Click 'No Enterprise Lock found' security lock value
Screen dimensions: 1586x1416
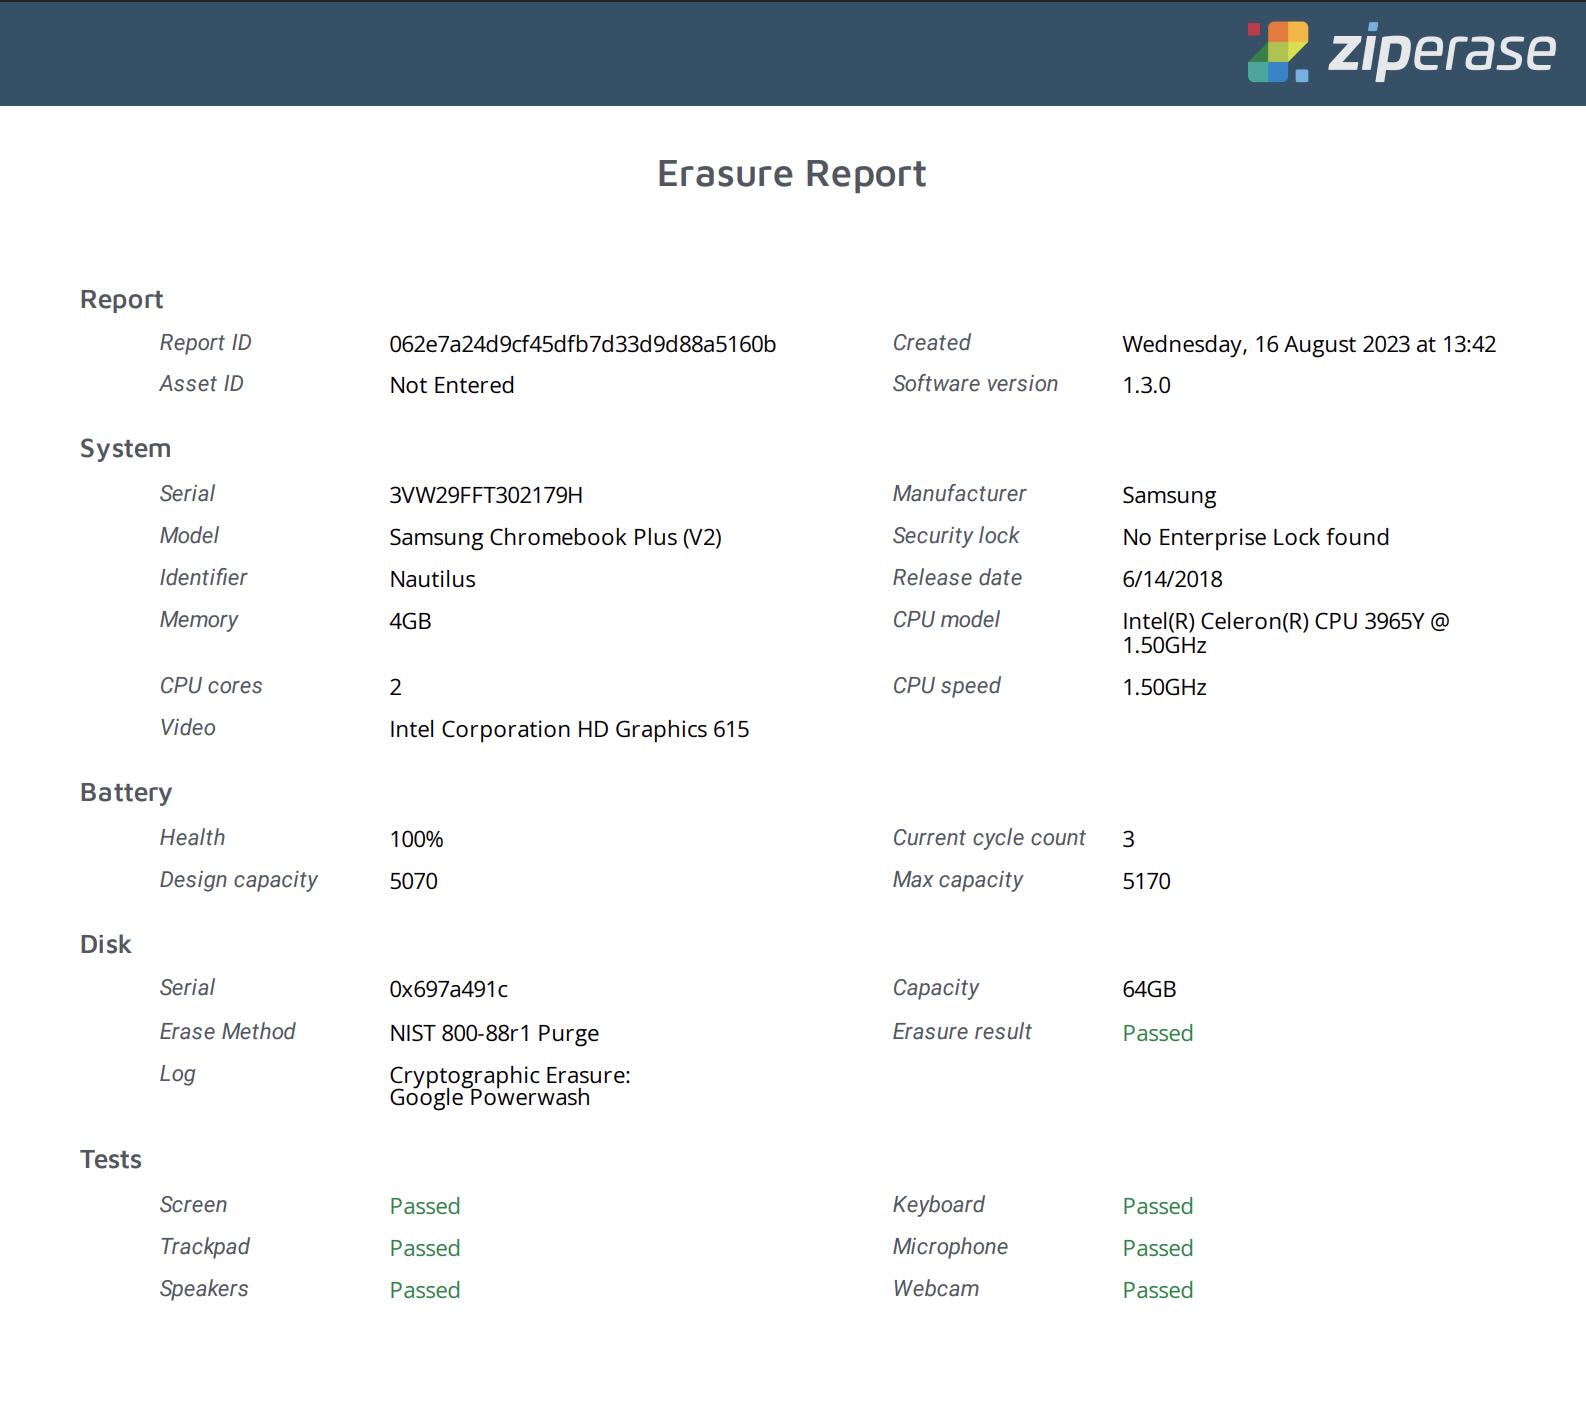1256,537
